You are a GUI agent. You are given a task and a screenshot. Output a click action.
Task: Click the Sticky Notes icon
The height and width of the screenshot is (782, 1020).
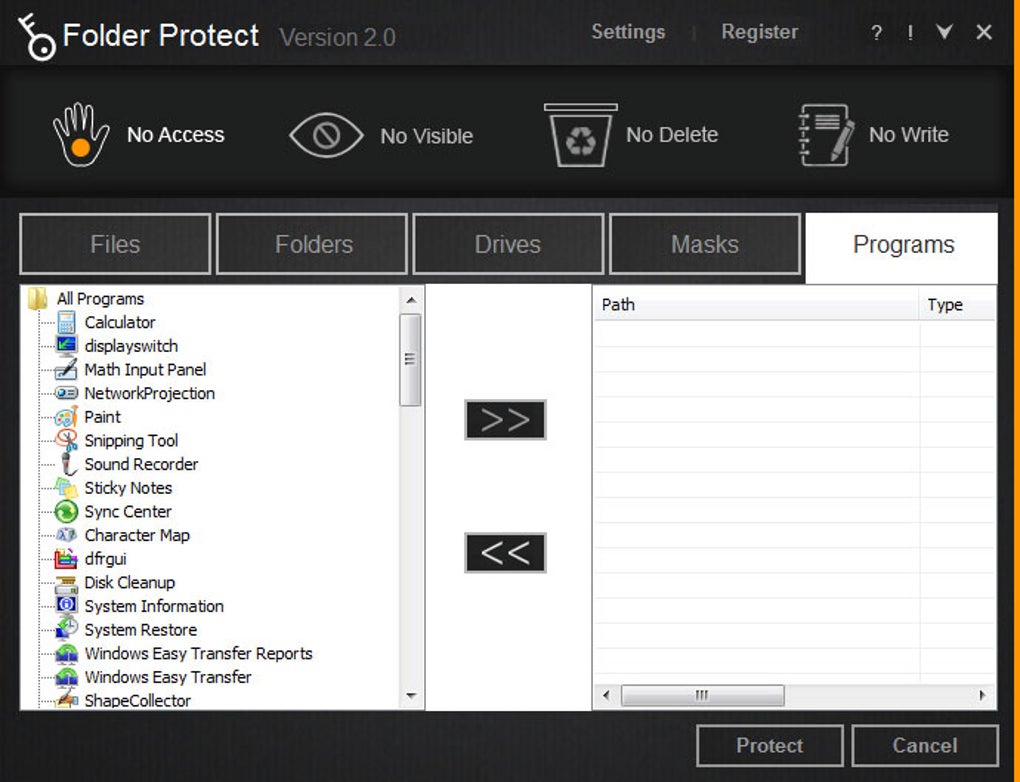click(66, 488)
